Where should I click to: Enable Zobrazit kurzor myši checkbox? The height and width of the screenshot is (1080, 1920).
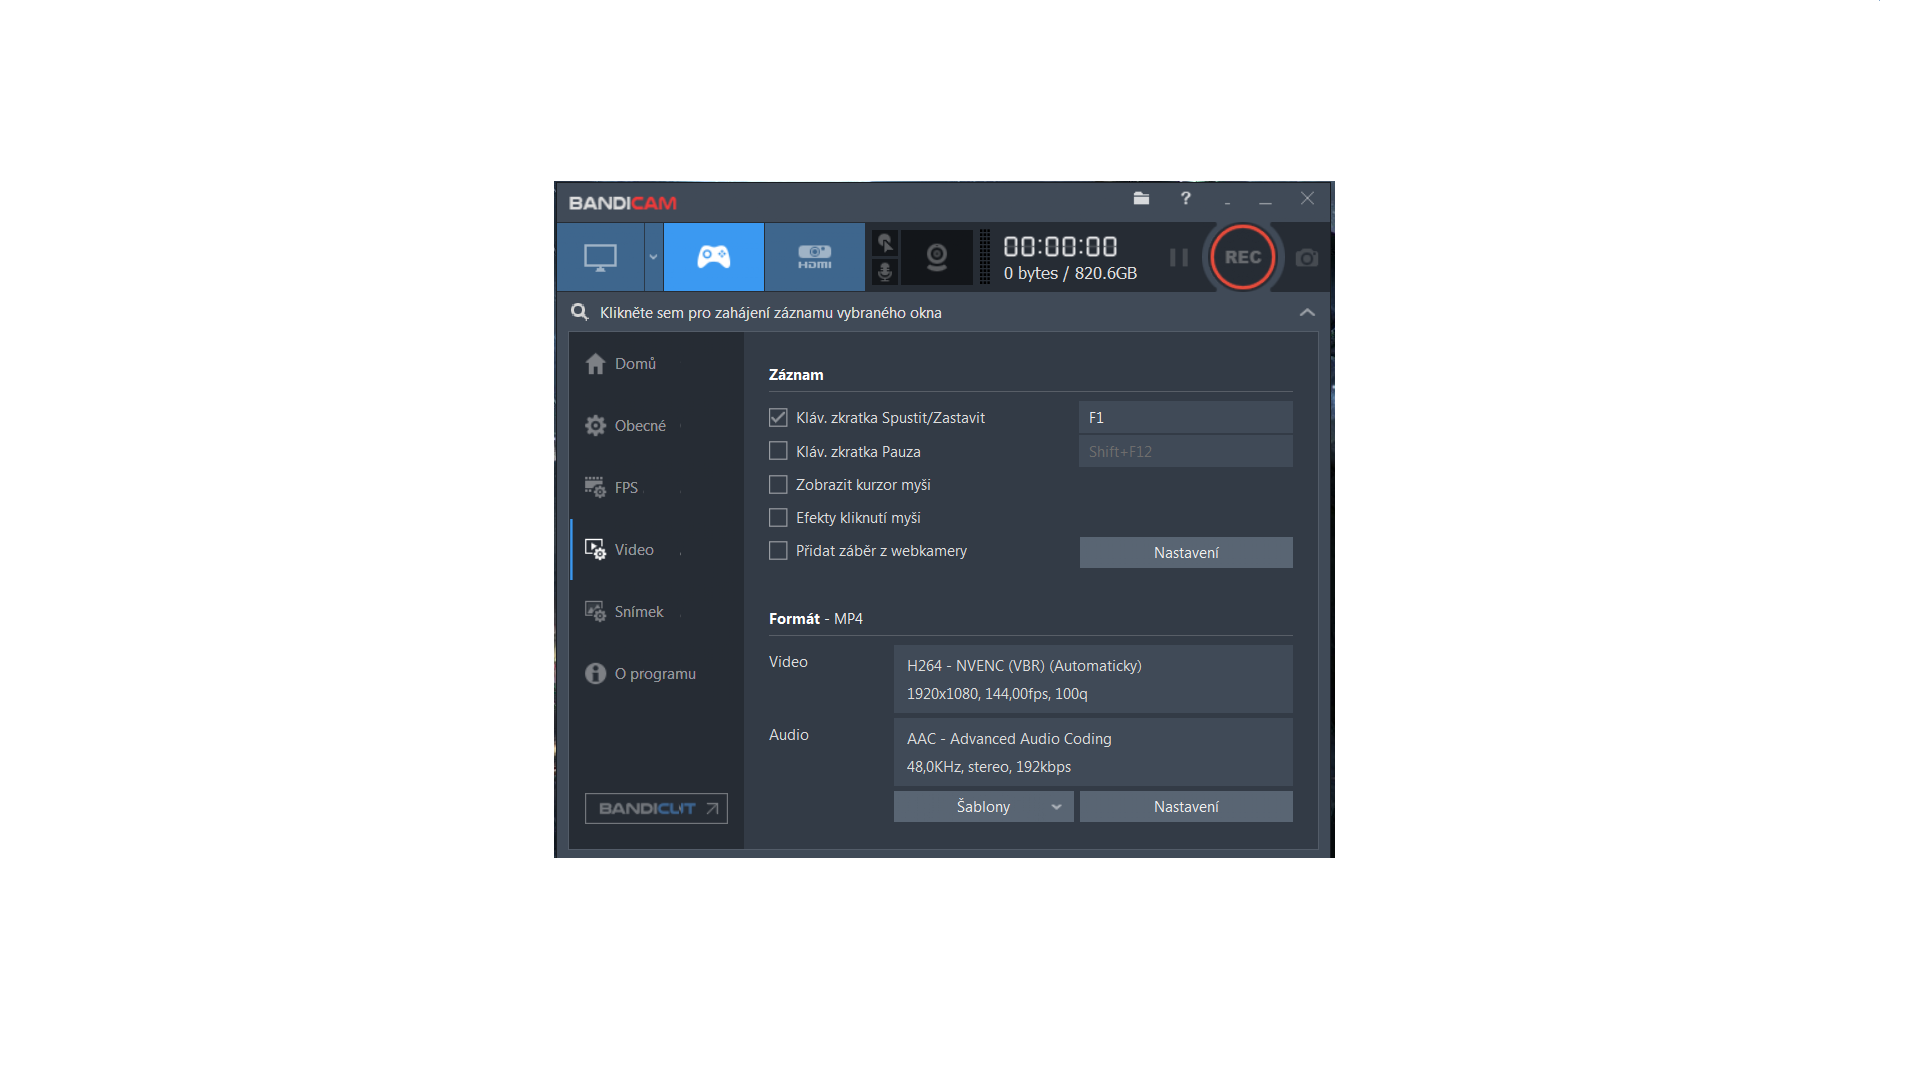[778, 485]
